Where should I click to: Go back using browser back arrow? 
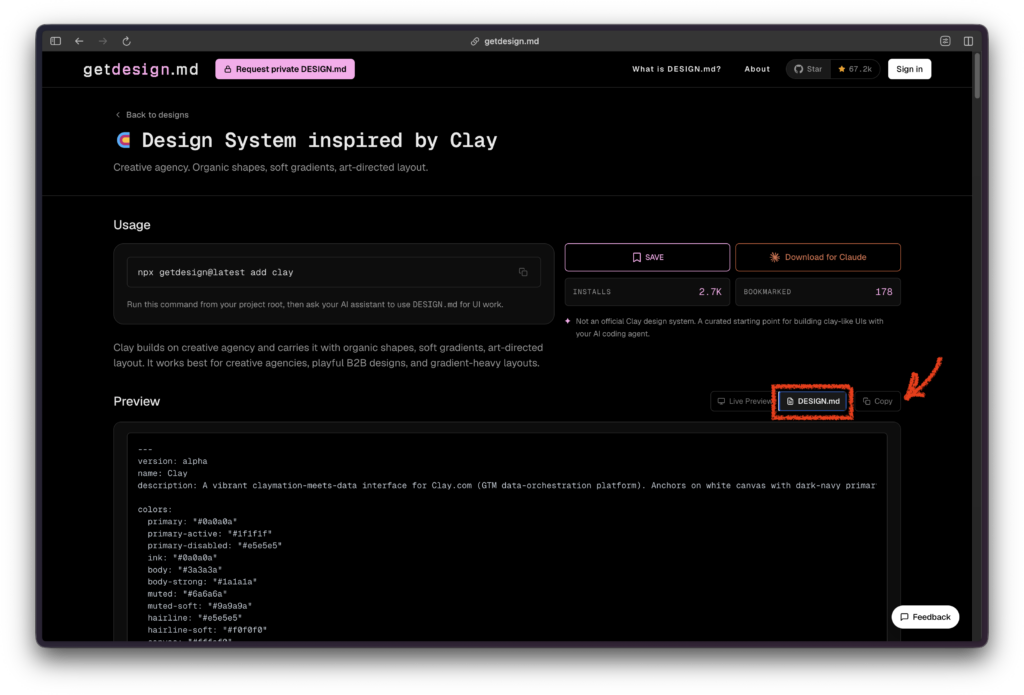tap(79, 41)
